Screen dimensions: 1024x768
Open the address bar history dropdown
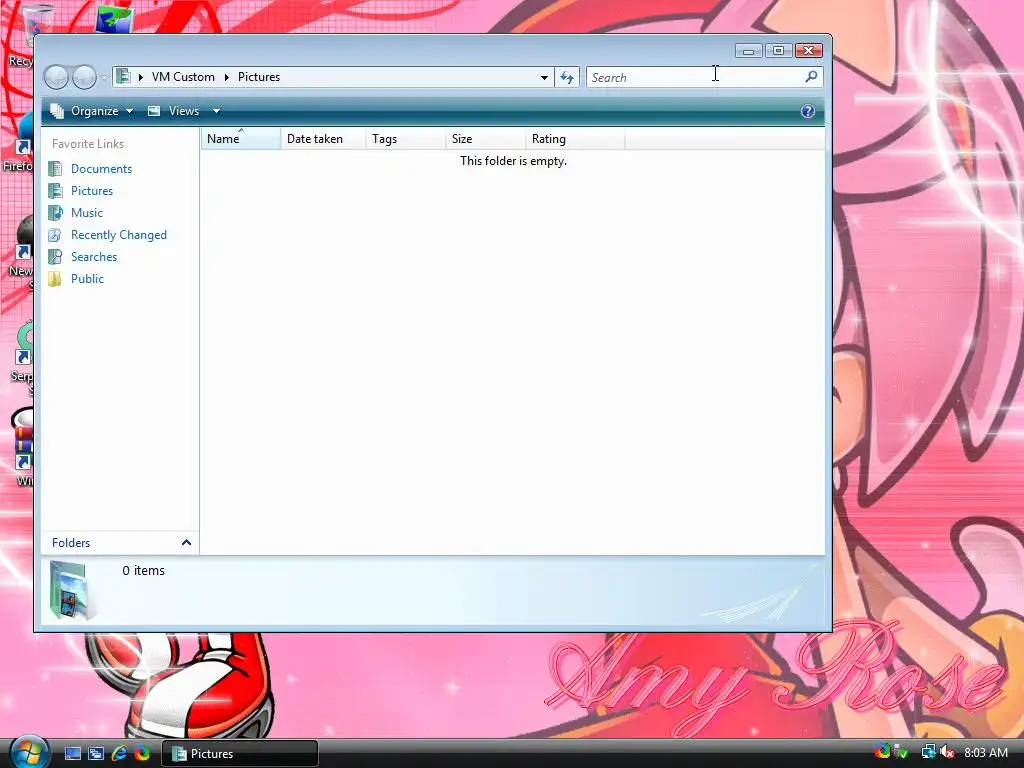coord(544,77)
